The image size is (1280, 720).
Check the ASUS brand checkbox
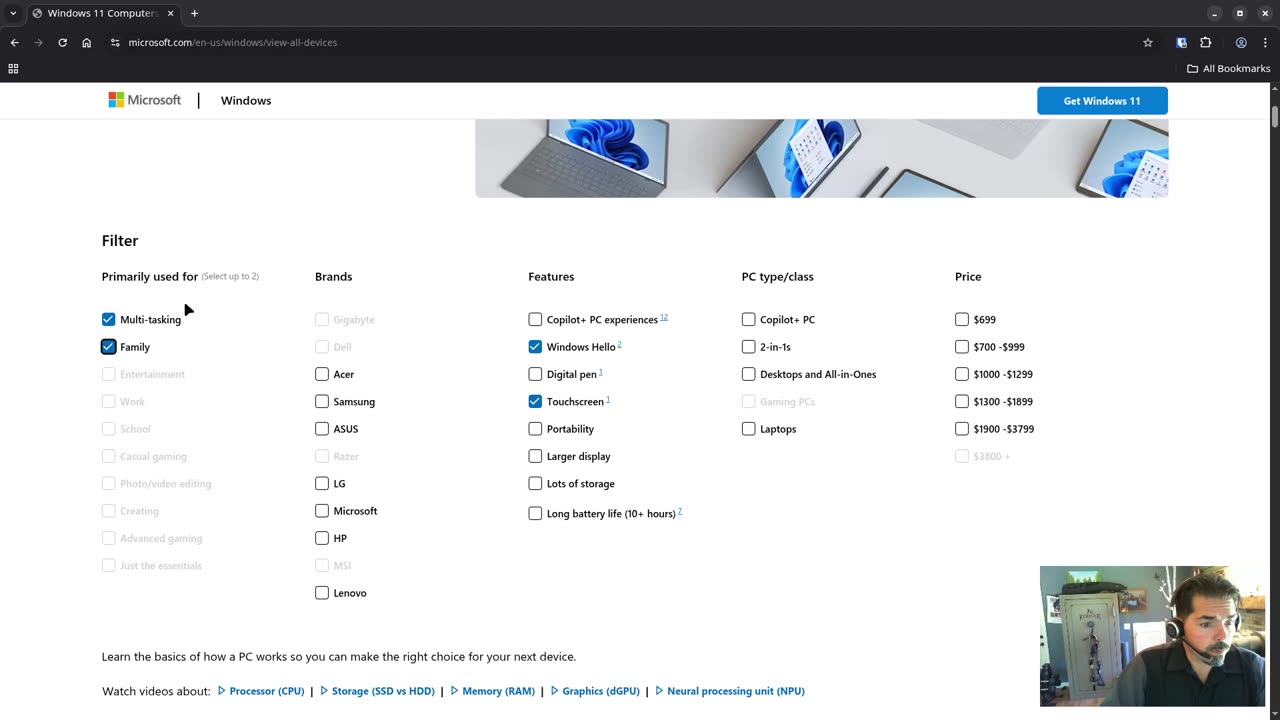[x=322, y=429]
